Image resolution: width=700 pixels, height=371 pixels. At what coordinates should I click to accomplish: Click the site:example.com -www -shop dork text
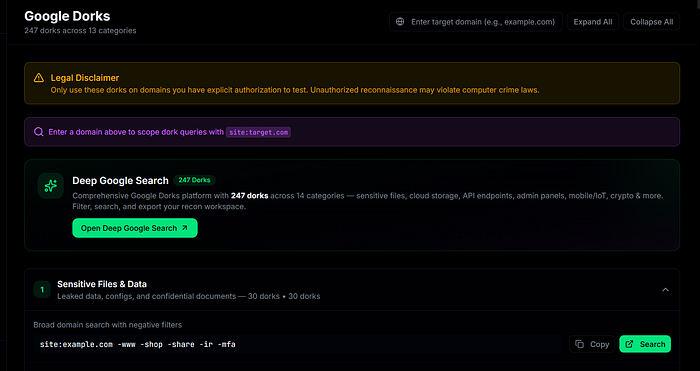tap(138, 344)
